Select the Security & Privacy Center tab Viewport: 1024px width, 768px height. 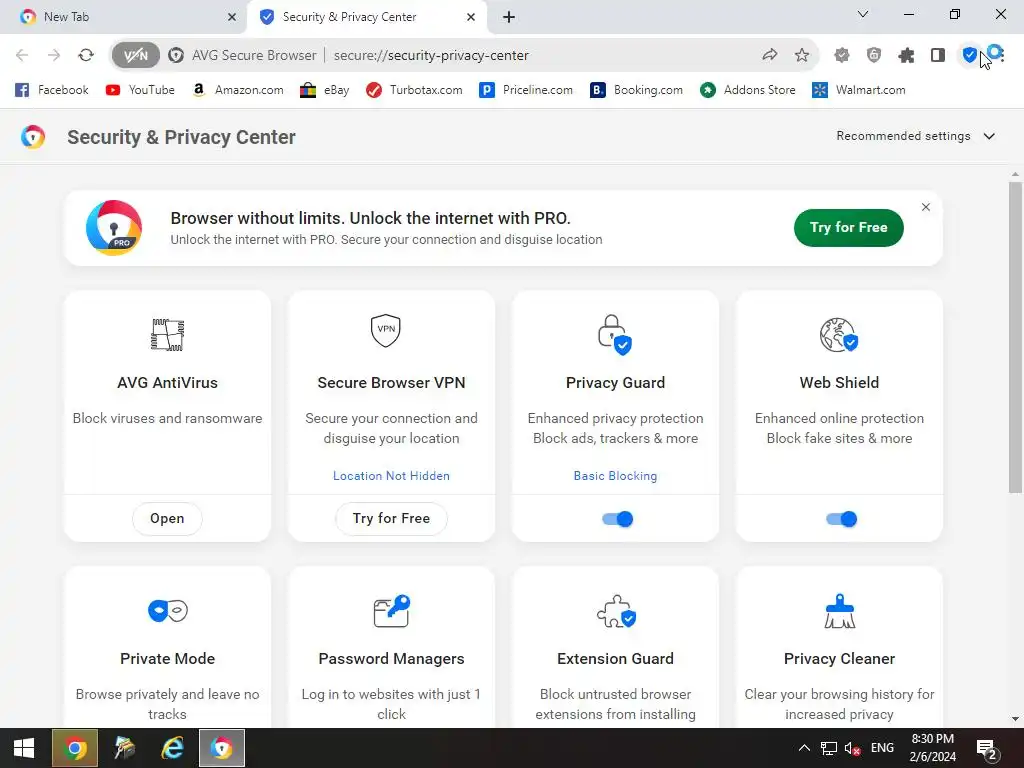[x=366, y=17]
